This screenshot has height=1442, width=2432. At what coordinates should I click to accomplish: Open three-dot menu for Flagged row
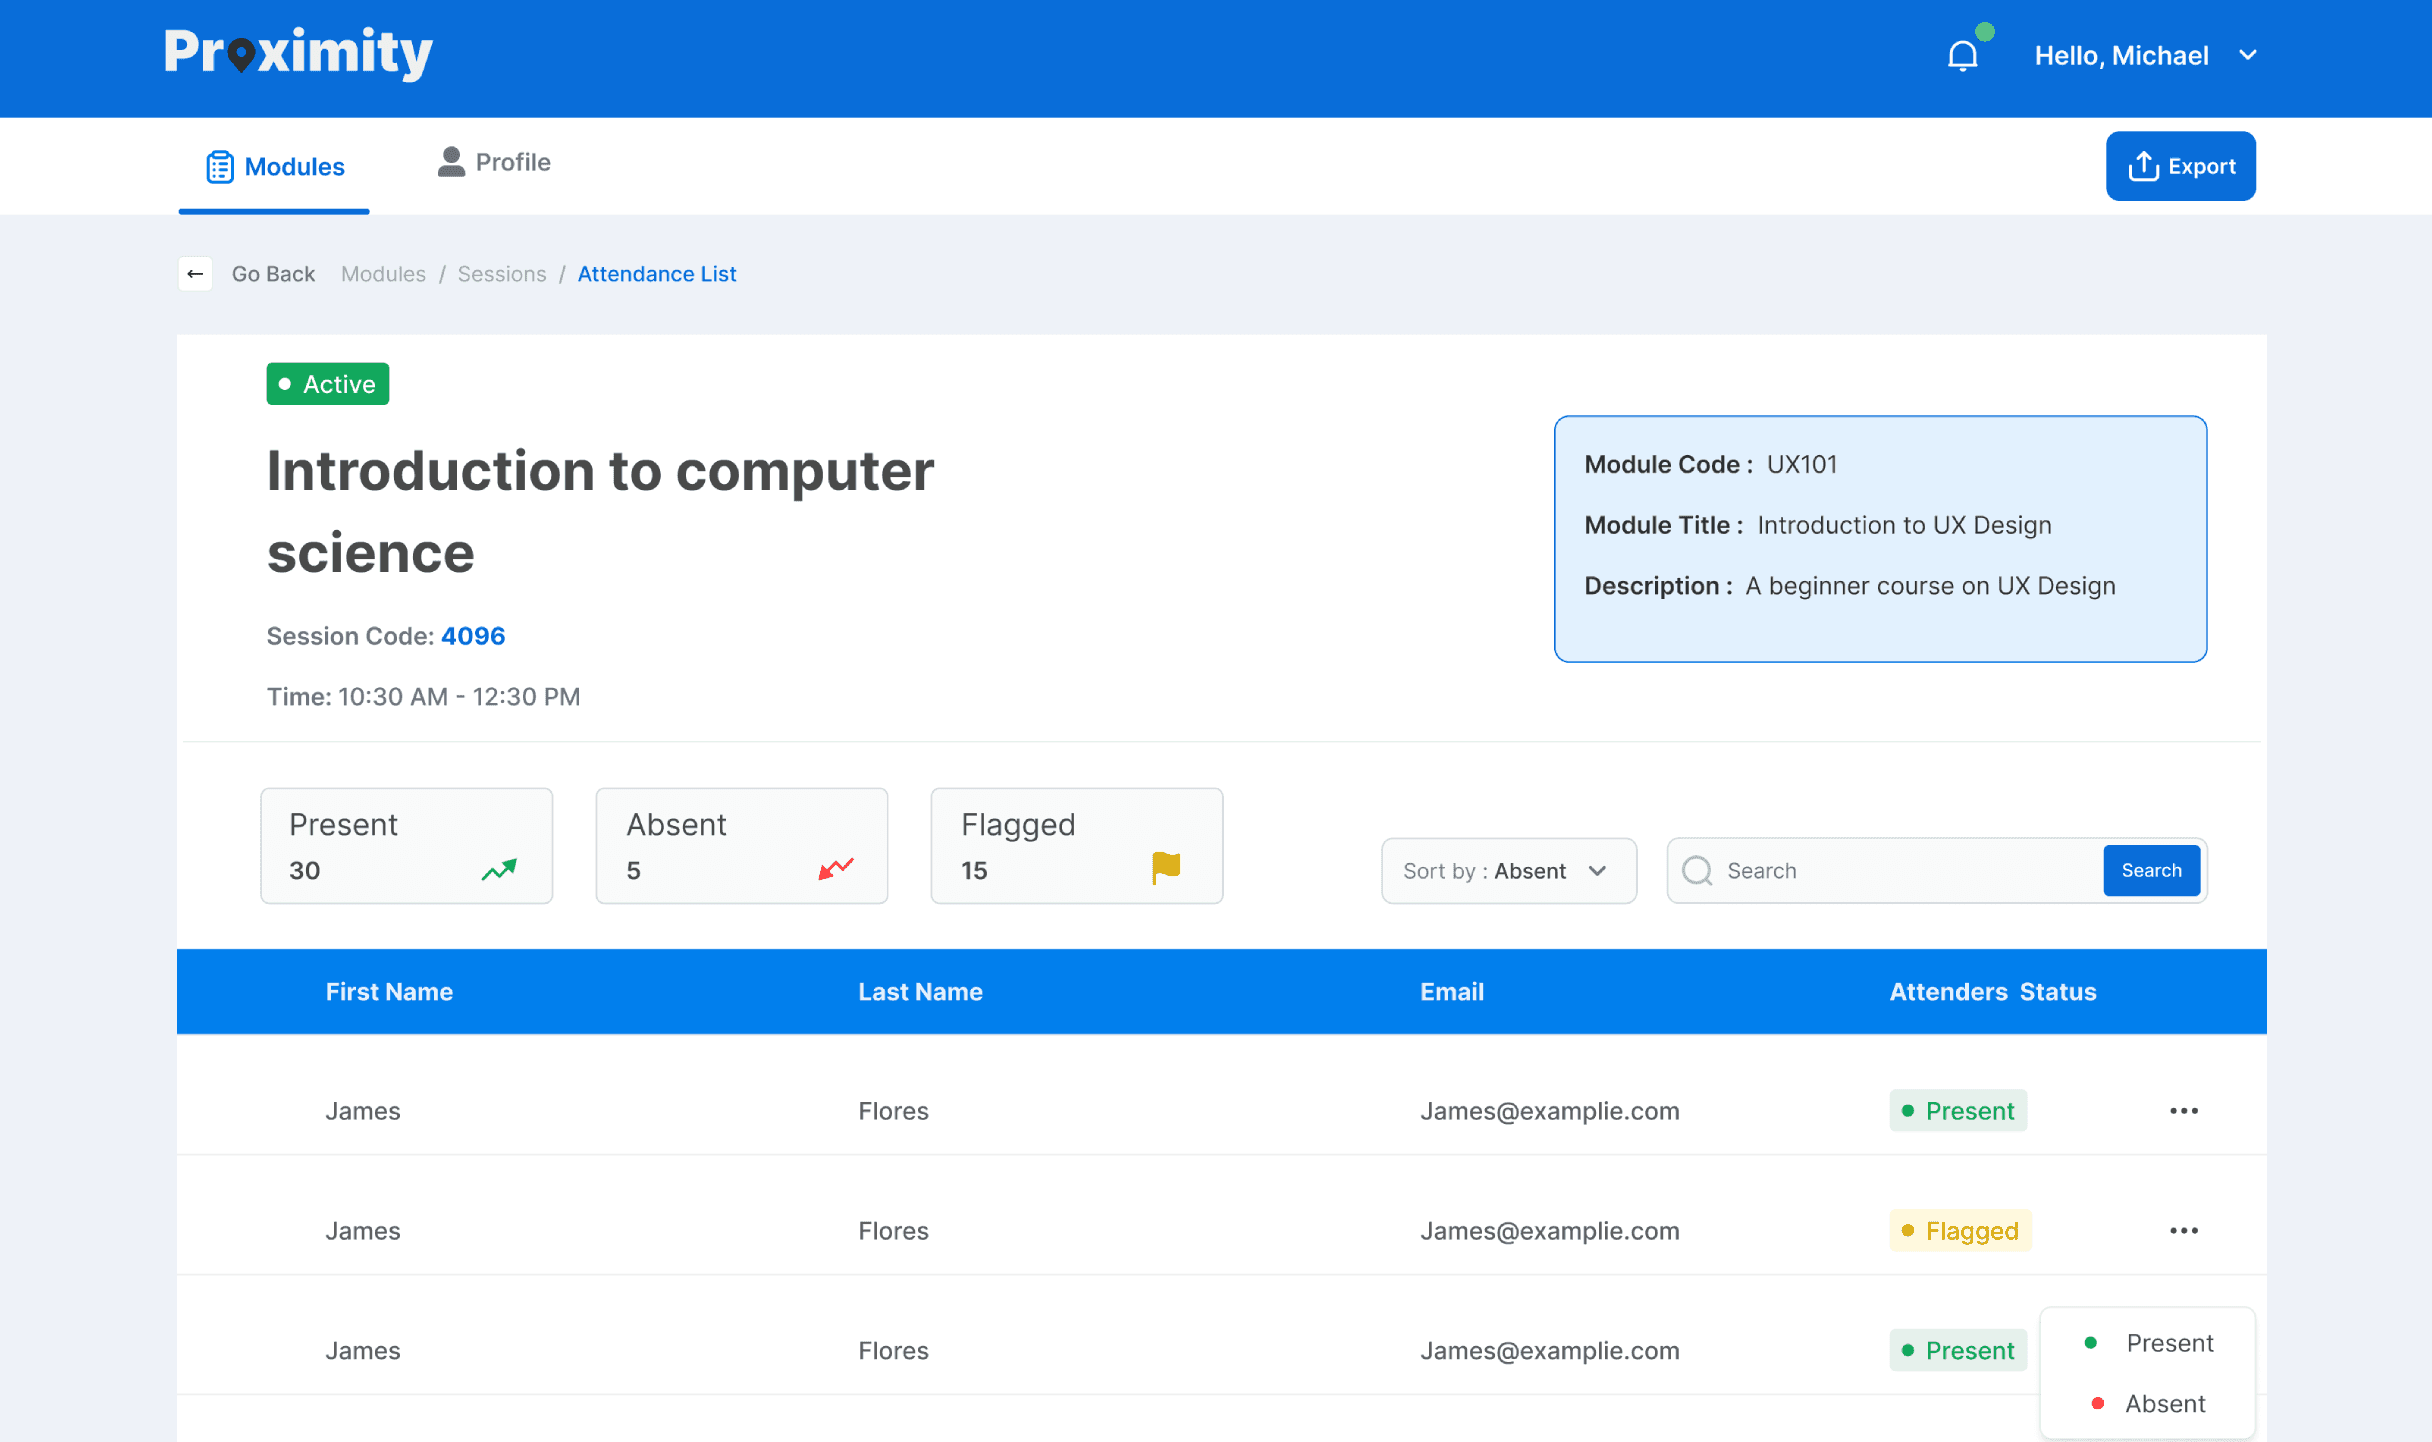tap(2183, 1231)
